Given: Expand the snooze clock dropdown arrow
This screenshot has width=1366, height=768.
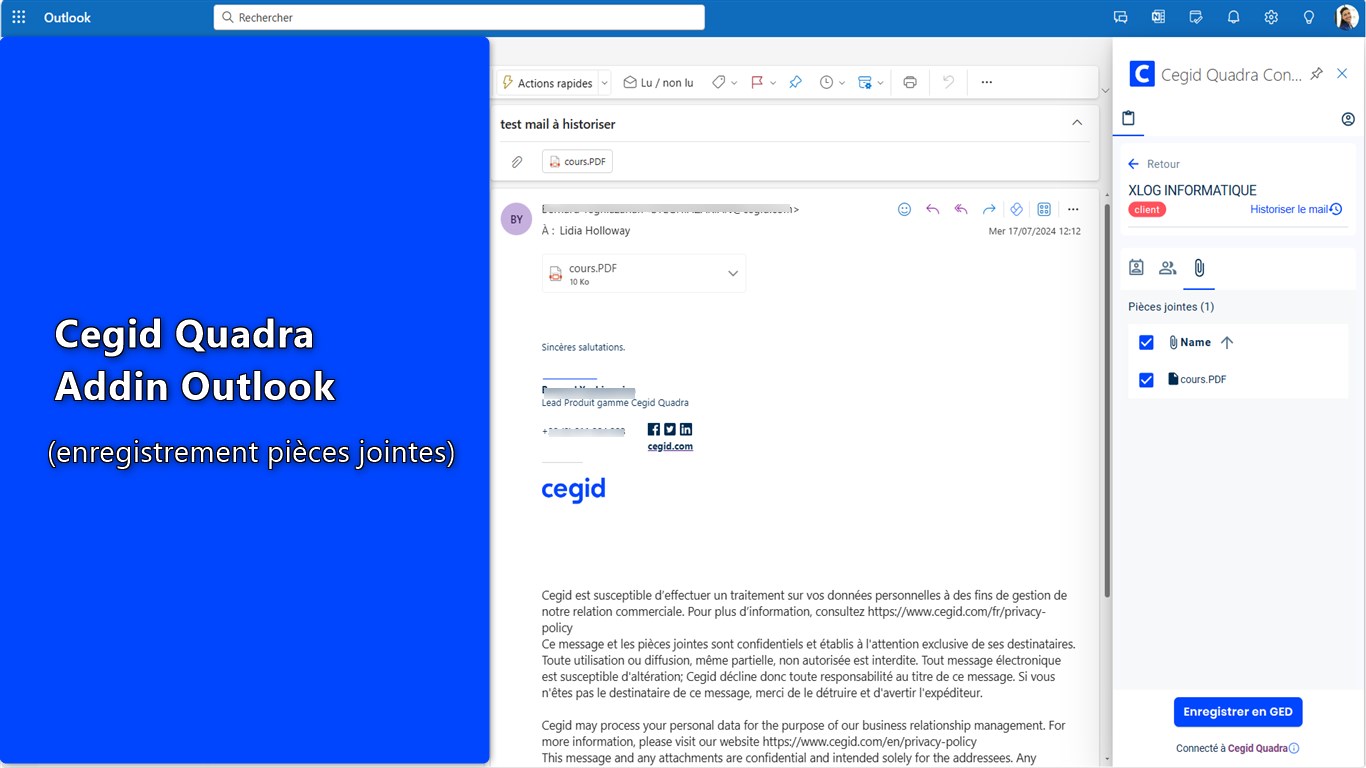Looking at the screenshot, I should pos(842,83).
